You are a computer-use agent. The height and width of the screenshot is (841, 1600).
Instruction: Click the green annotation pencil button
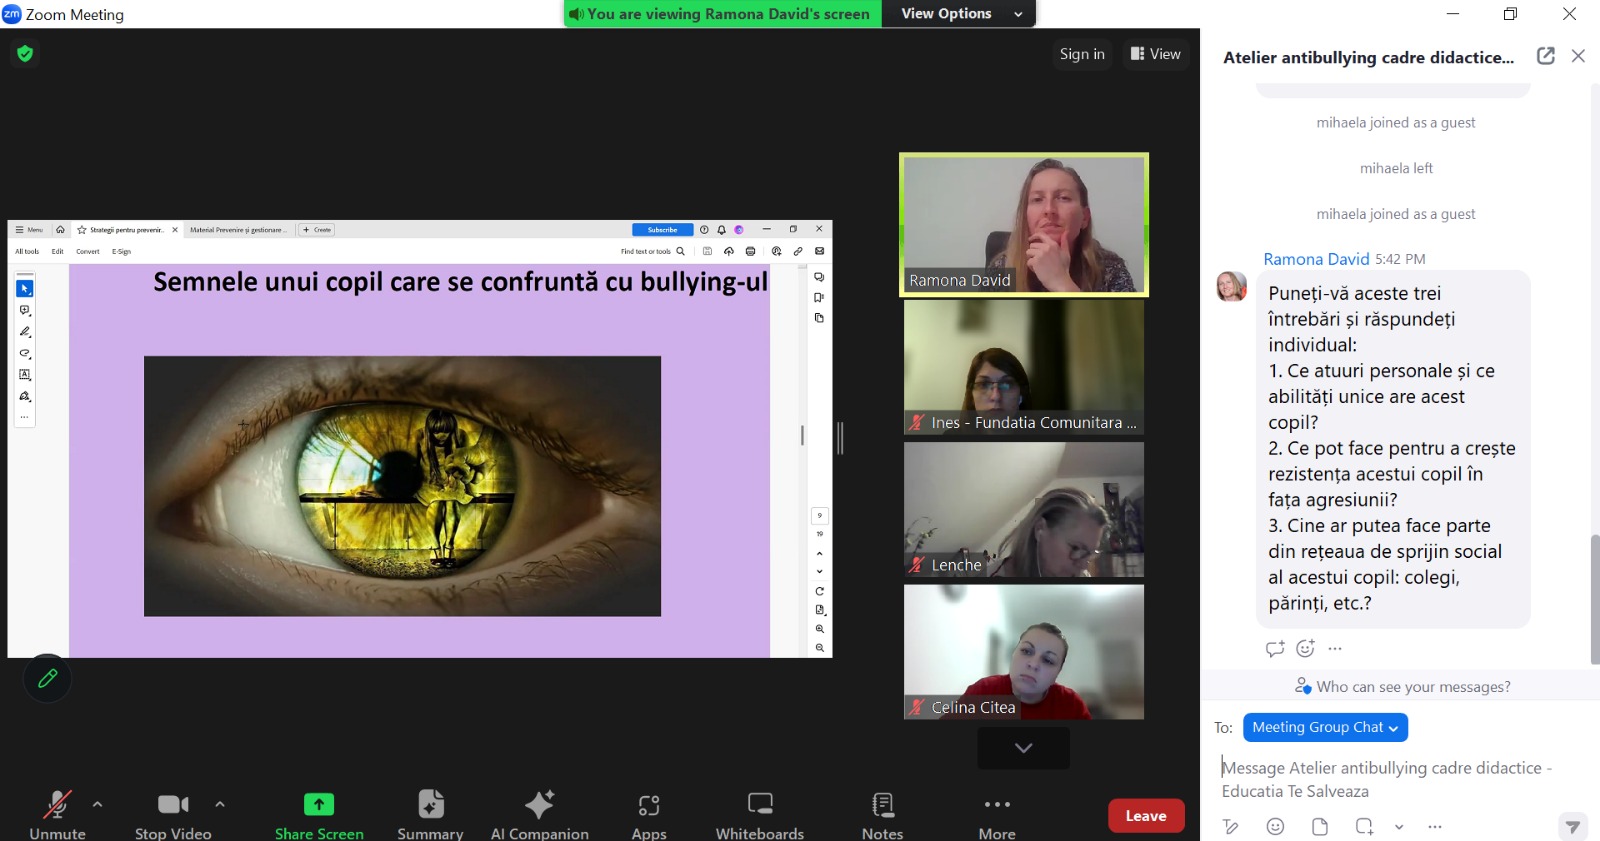pos(47,679)
